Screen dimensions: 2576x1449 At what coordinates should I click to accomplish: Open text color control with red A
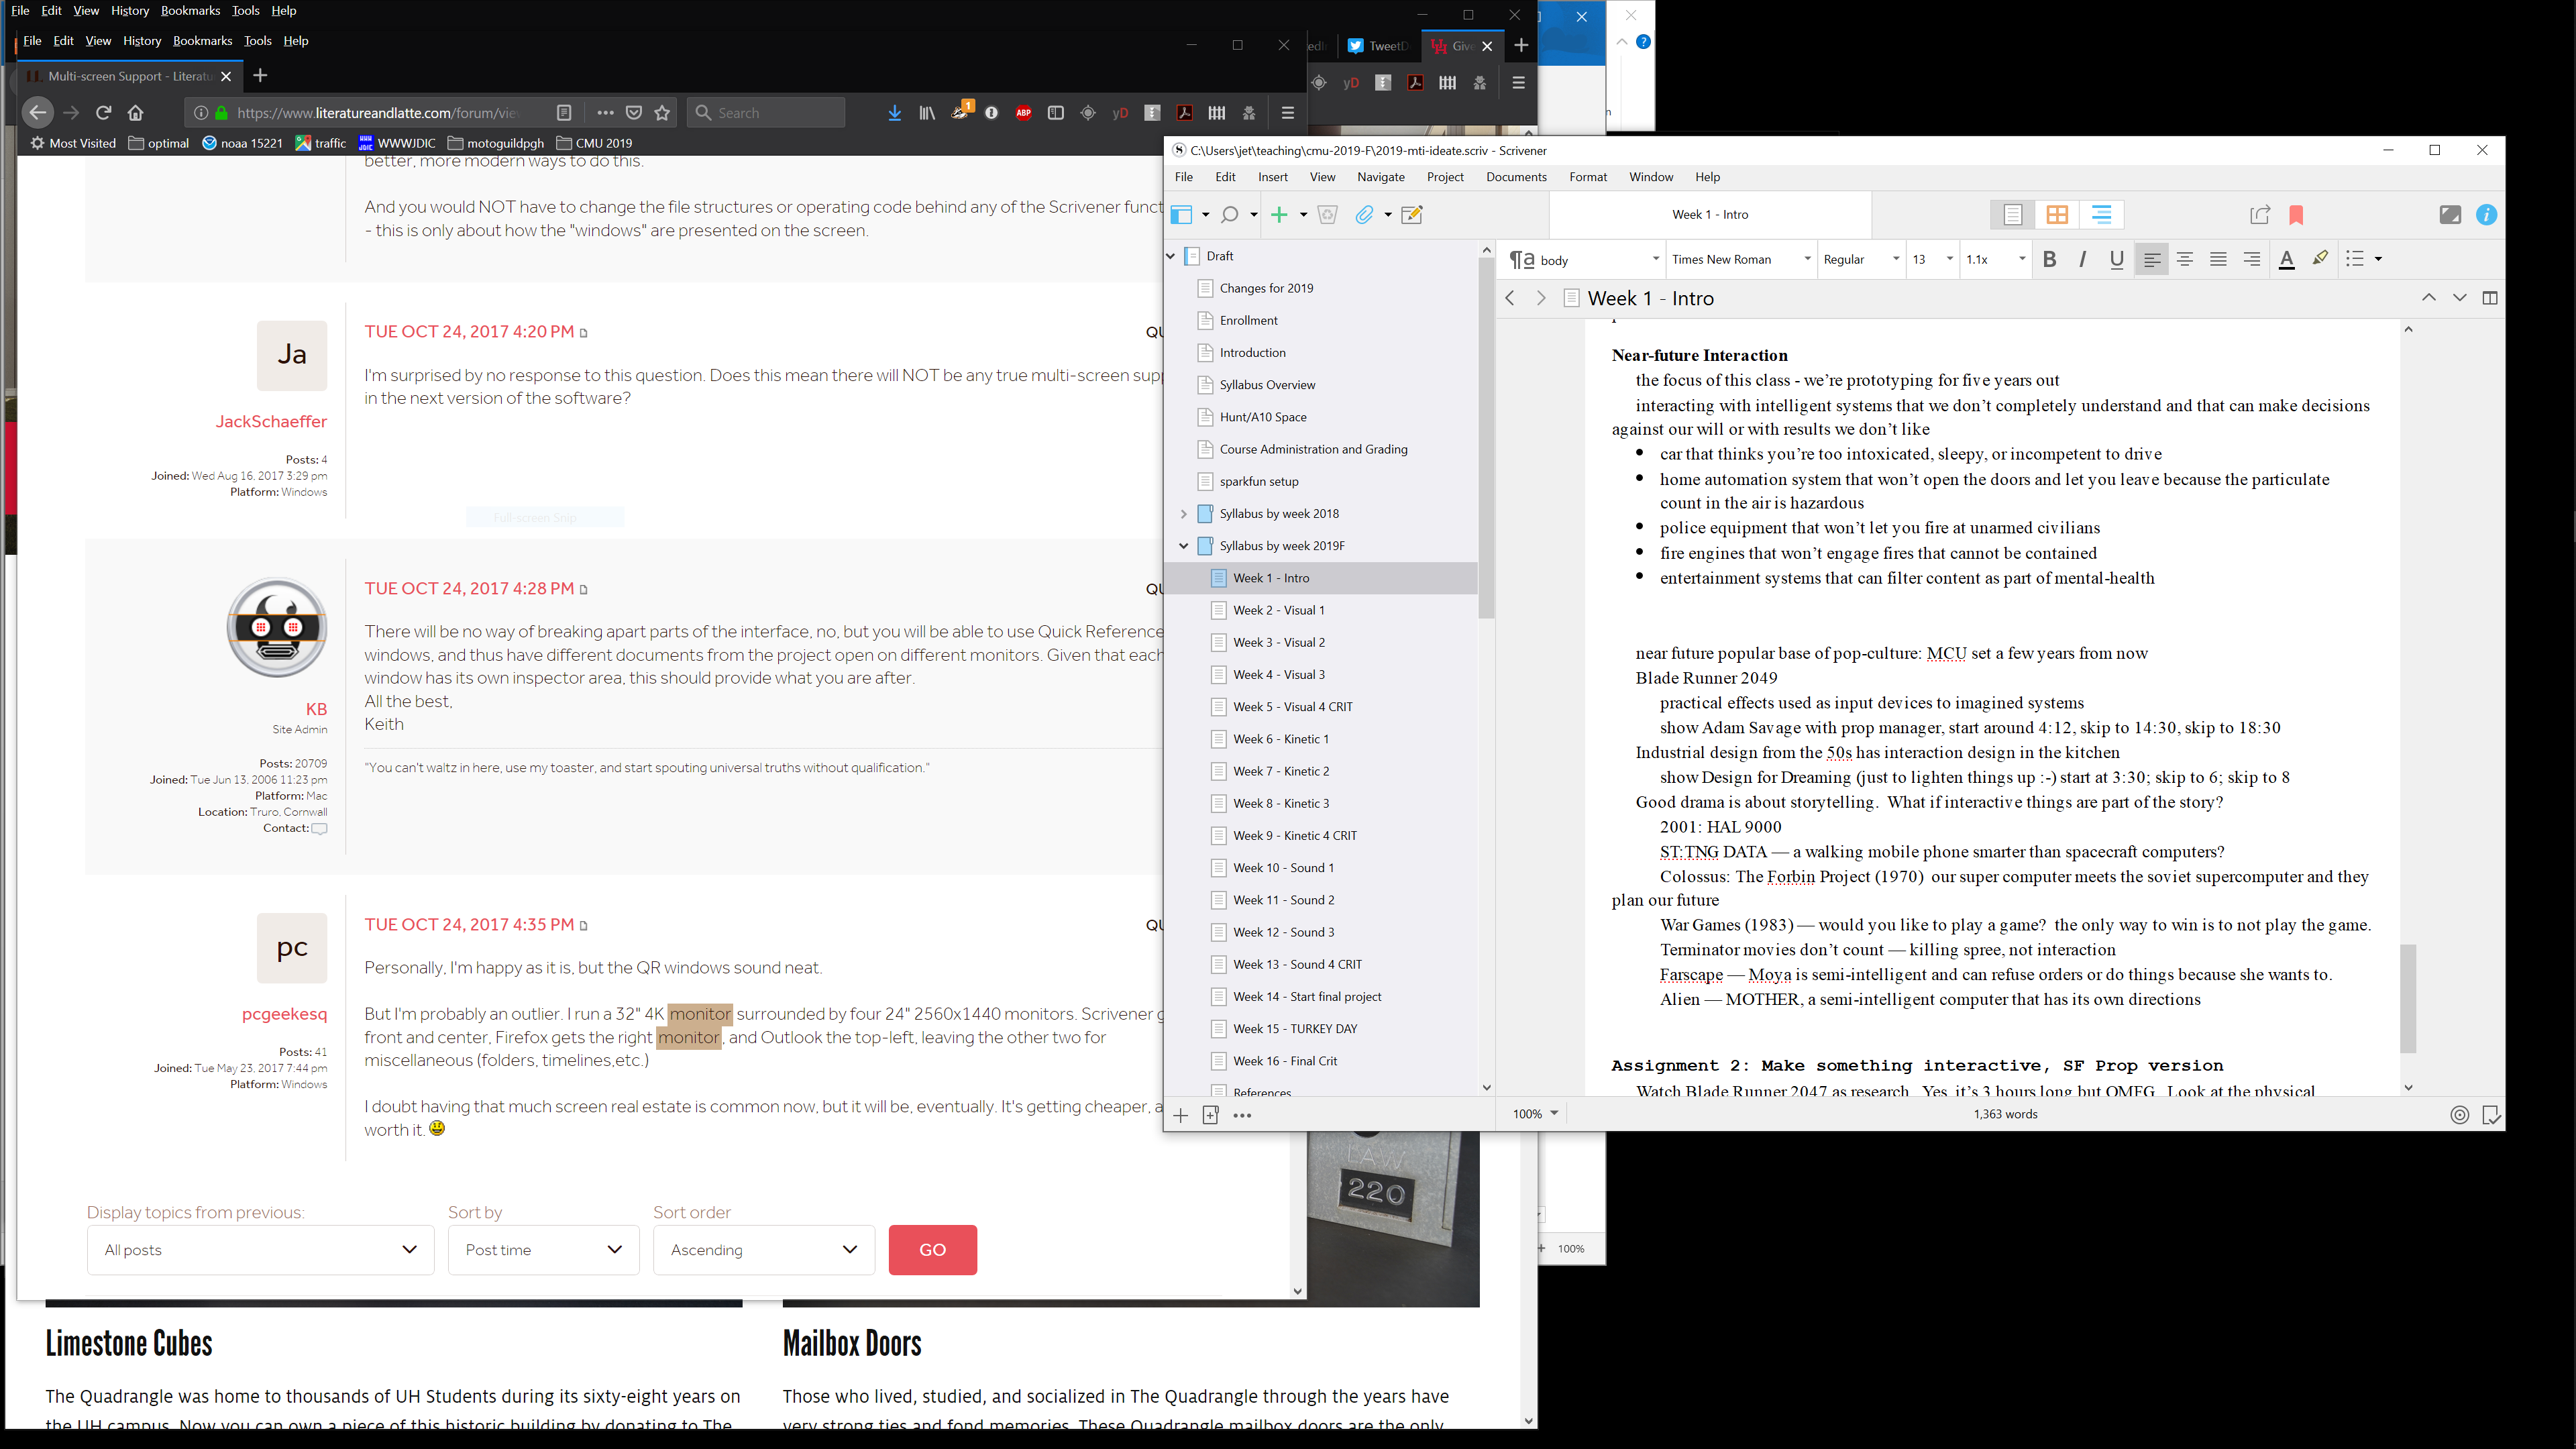pyautogui.click(x=2286, y=259)
